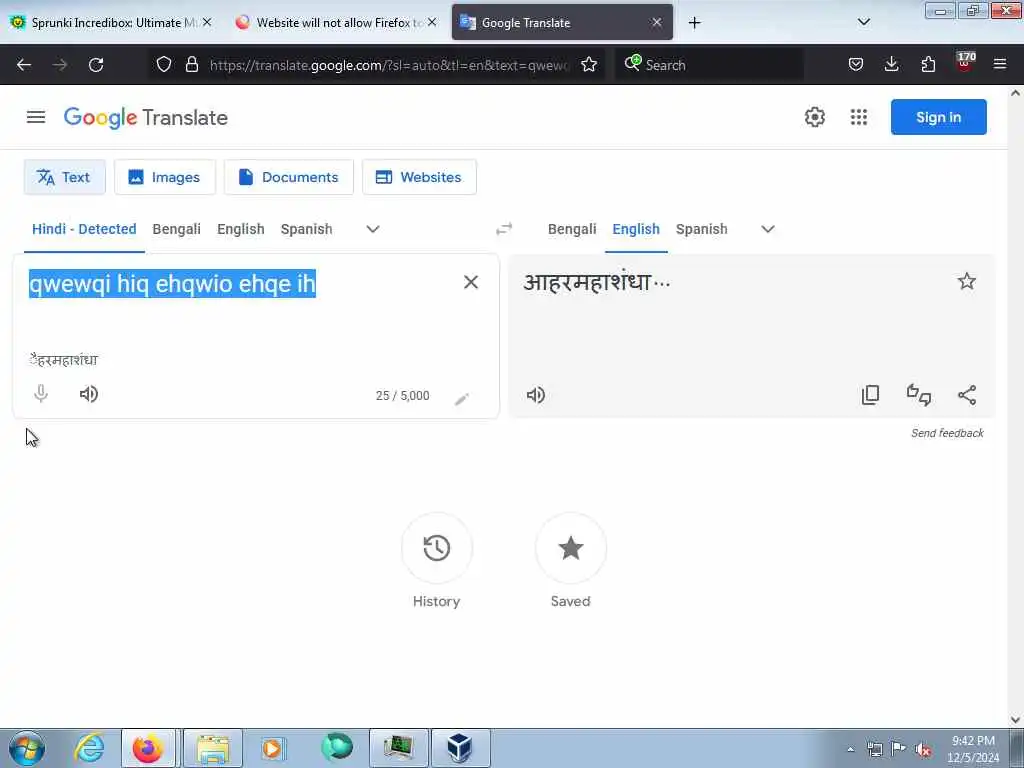Click the URL address bar
Image resolution: width=1024 pixels, height=768 pixels.
point(390,65)
